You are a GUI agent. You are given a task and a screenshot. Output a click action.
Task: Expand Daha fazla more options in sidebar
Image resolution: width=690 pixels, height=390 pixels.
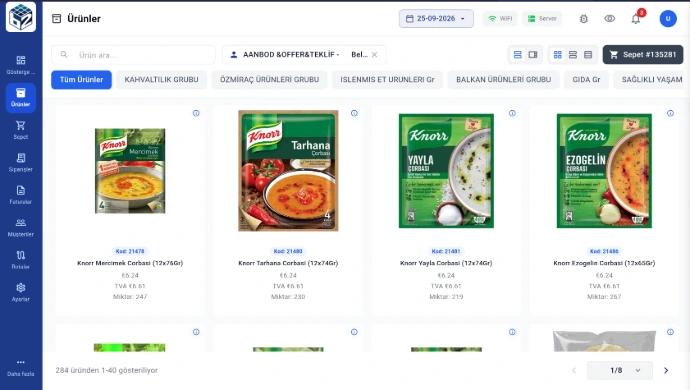pyautogui.click(x=21, y=368)
